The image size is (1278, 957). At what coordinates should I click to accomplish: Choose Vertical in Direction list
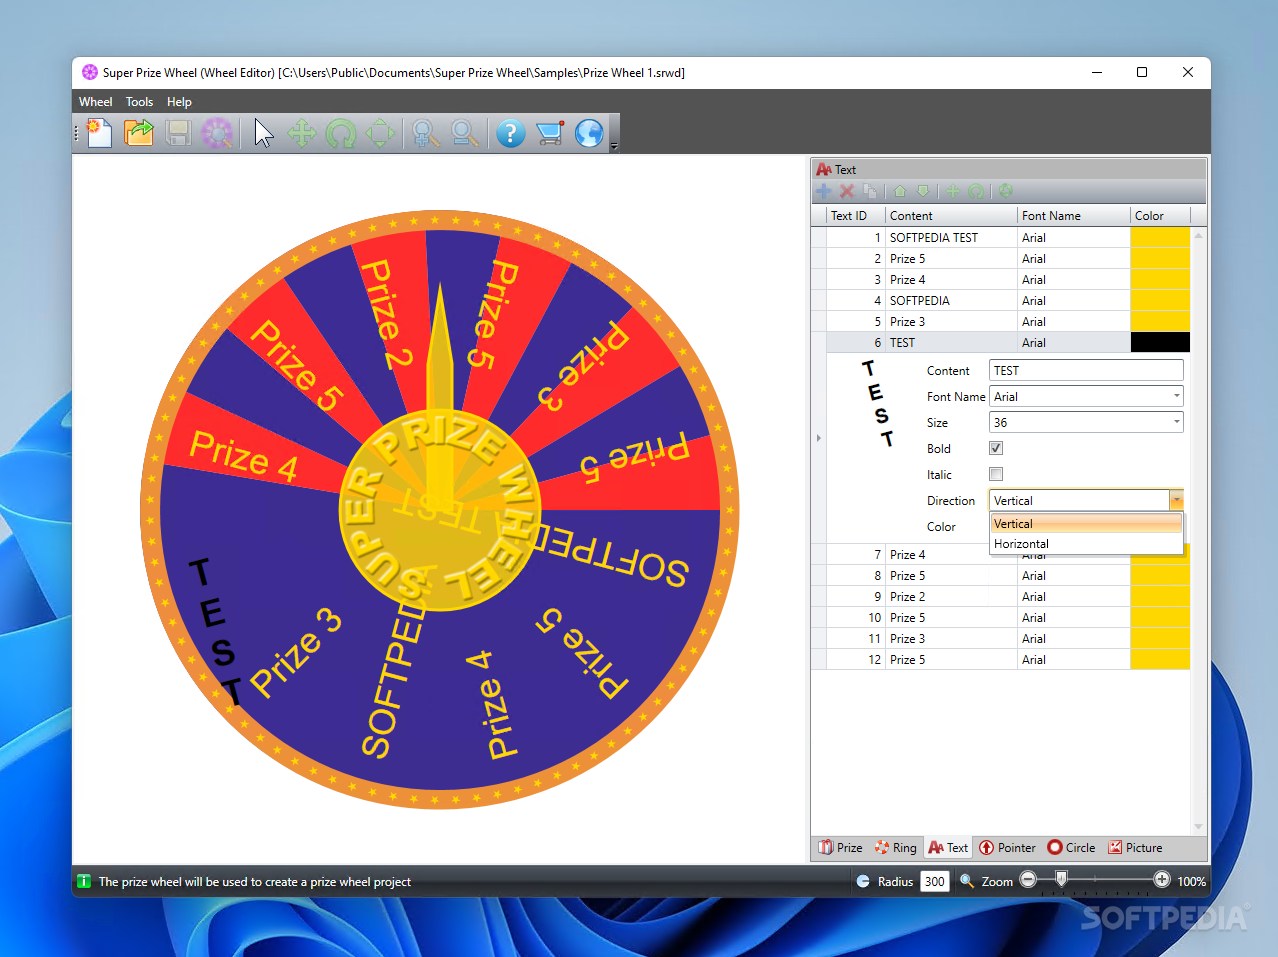[x=1086, y=524]
